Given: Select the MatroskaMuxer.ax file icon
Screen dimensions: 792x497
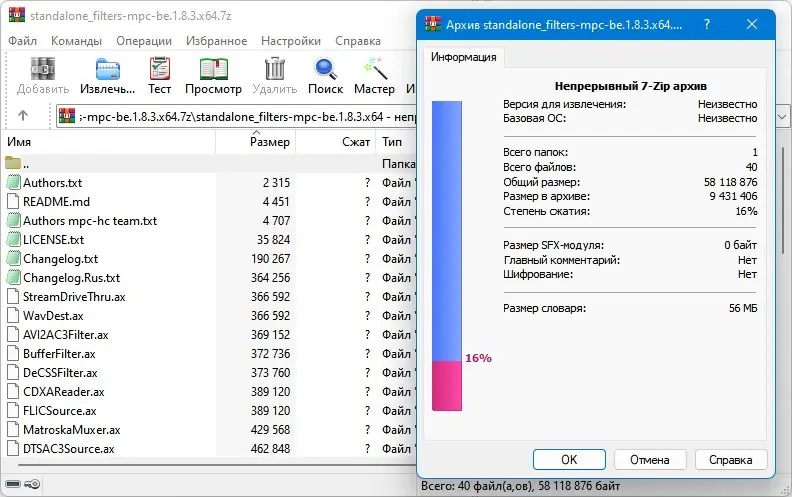Looking at the screenshot, I should (x=13, y=430).
